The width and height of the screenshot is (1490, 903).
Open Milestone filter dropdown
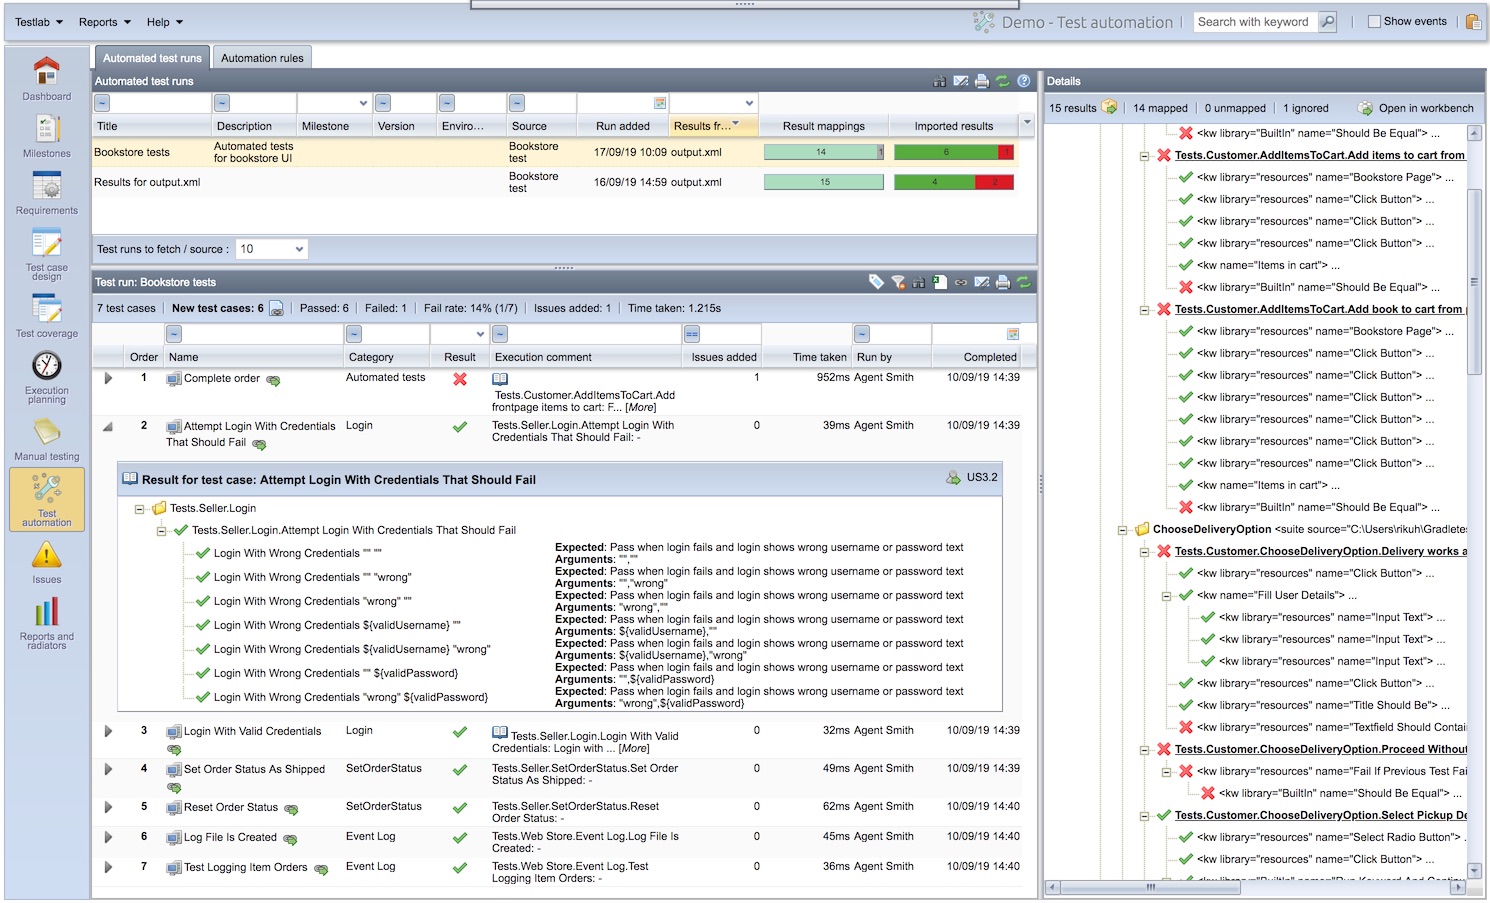point(363,103)
